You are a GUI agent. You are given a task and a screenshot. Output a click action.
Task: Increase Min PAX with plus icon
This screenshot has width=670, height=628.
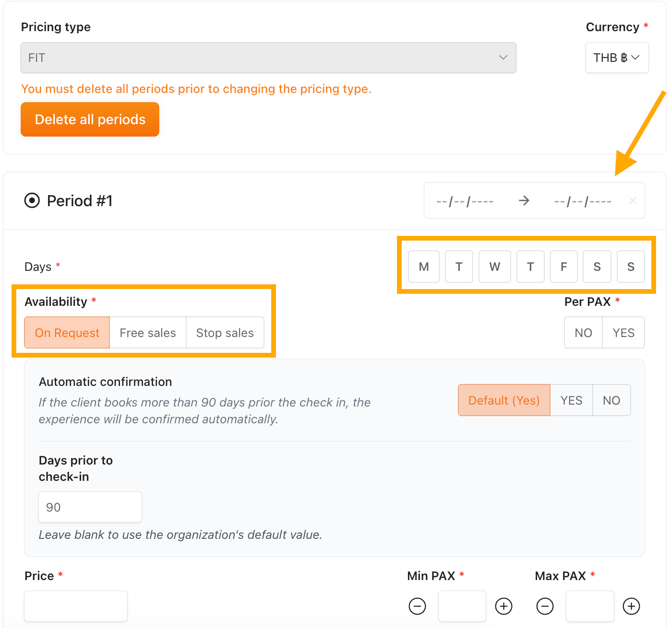coord(503,606)
